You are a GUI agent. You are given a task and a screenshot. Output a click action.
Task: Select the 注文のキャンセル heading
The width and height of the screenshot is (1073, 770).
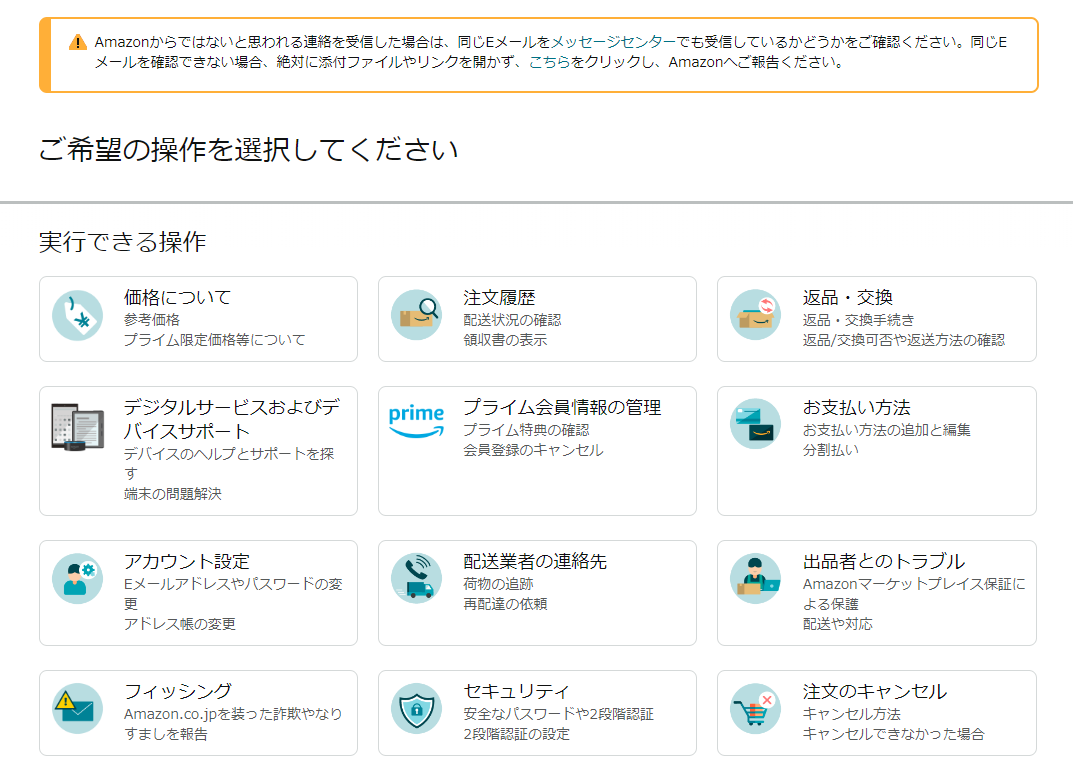pos(875,691)
